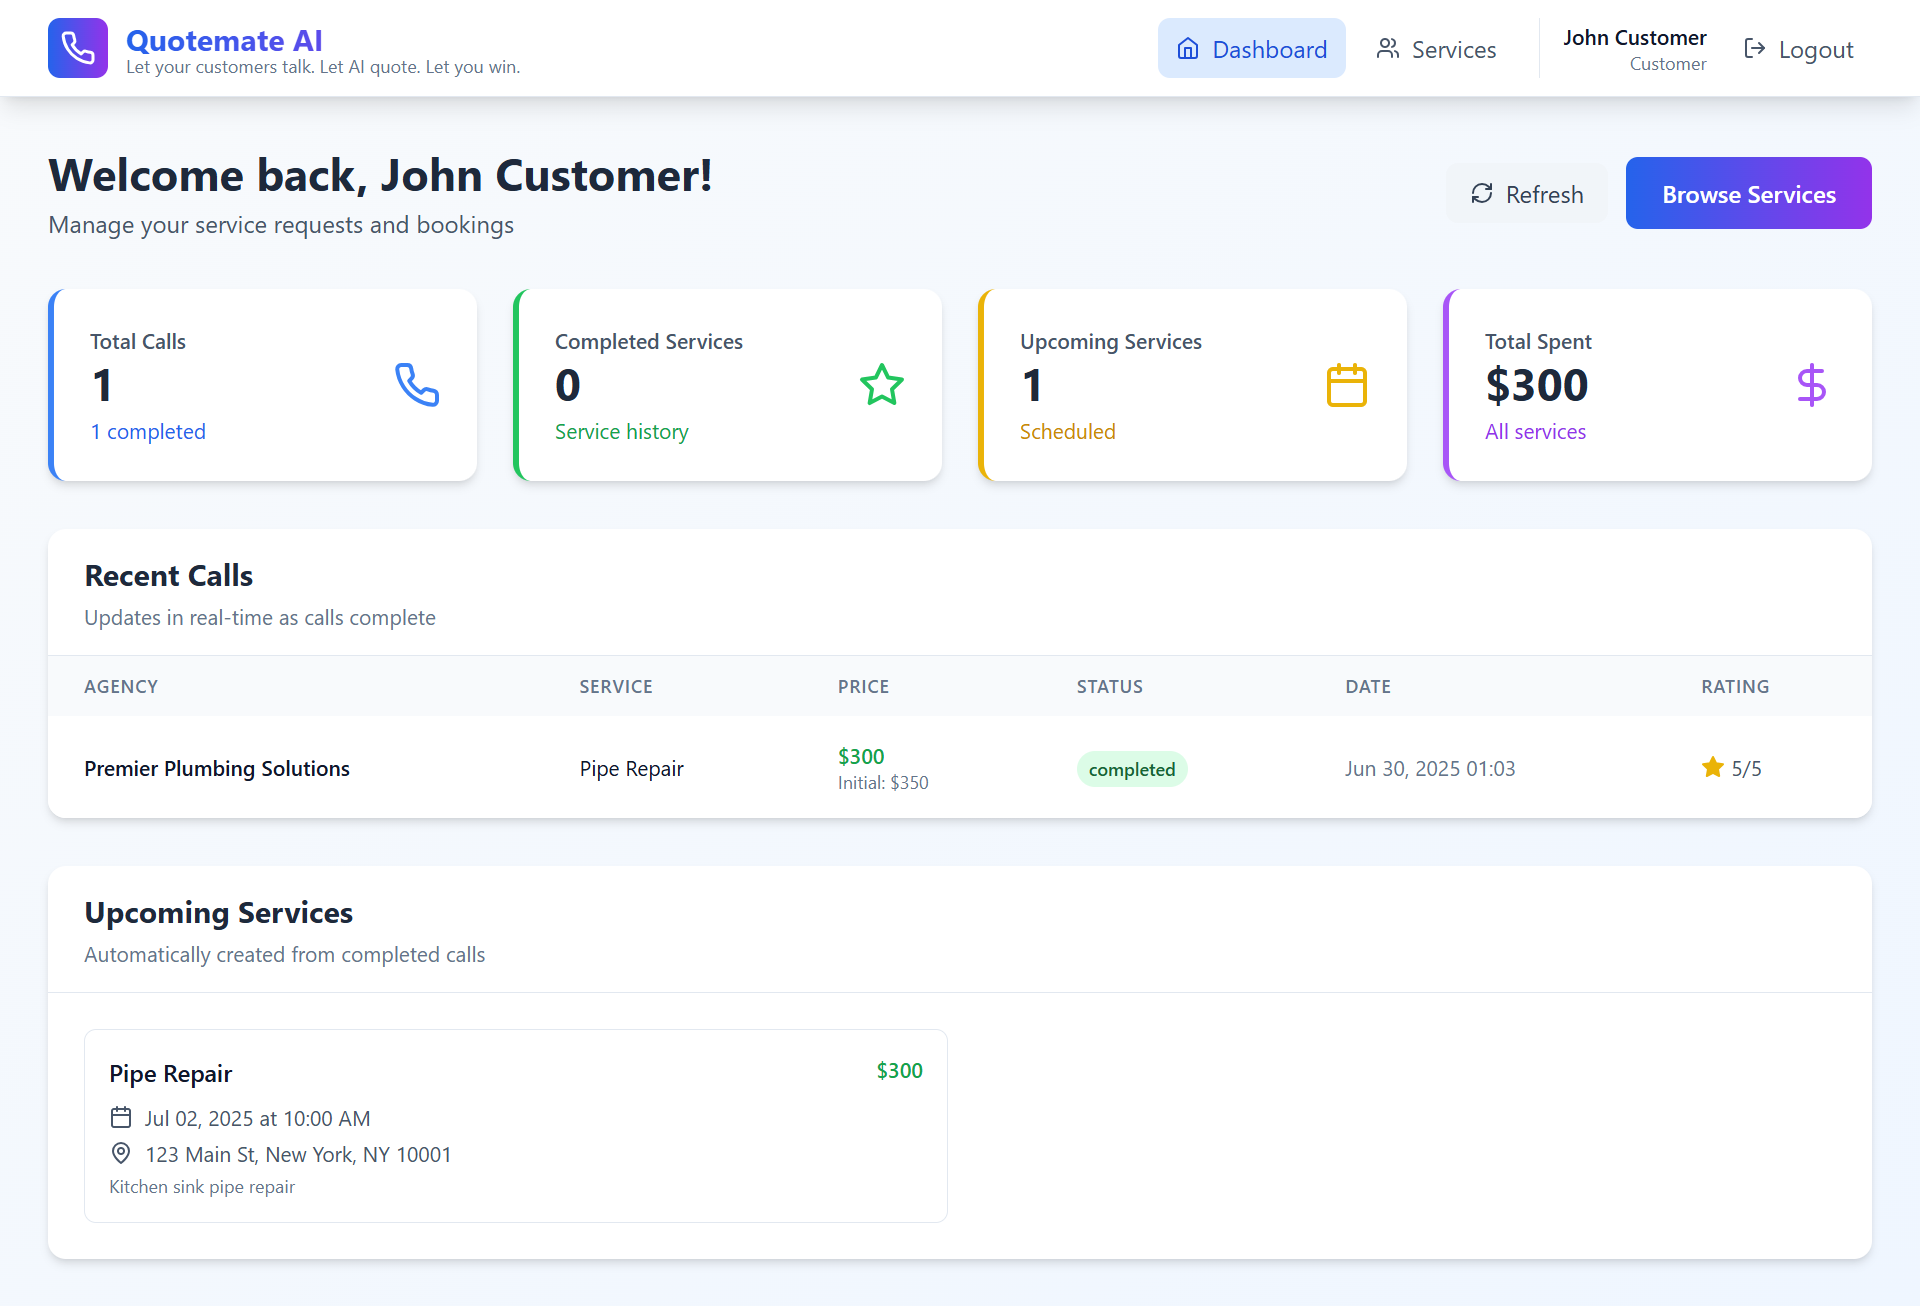The width and height of the screenshot is (1920, 1306).
Task: Click the John Customer profile name
Action: point(1634,38)
